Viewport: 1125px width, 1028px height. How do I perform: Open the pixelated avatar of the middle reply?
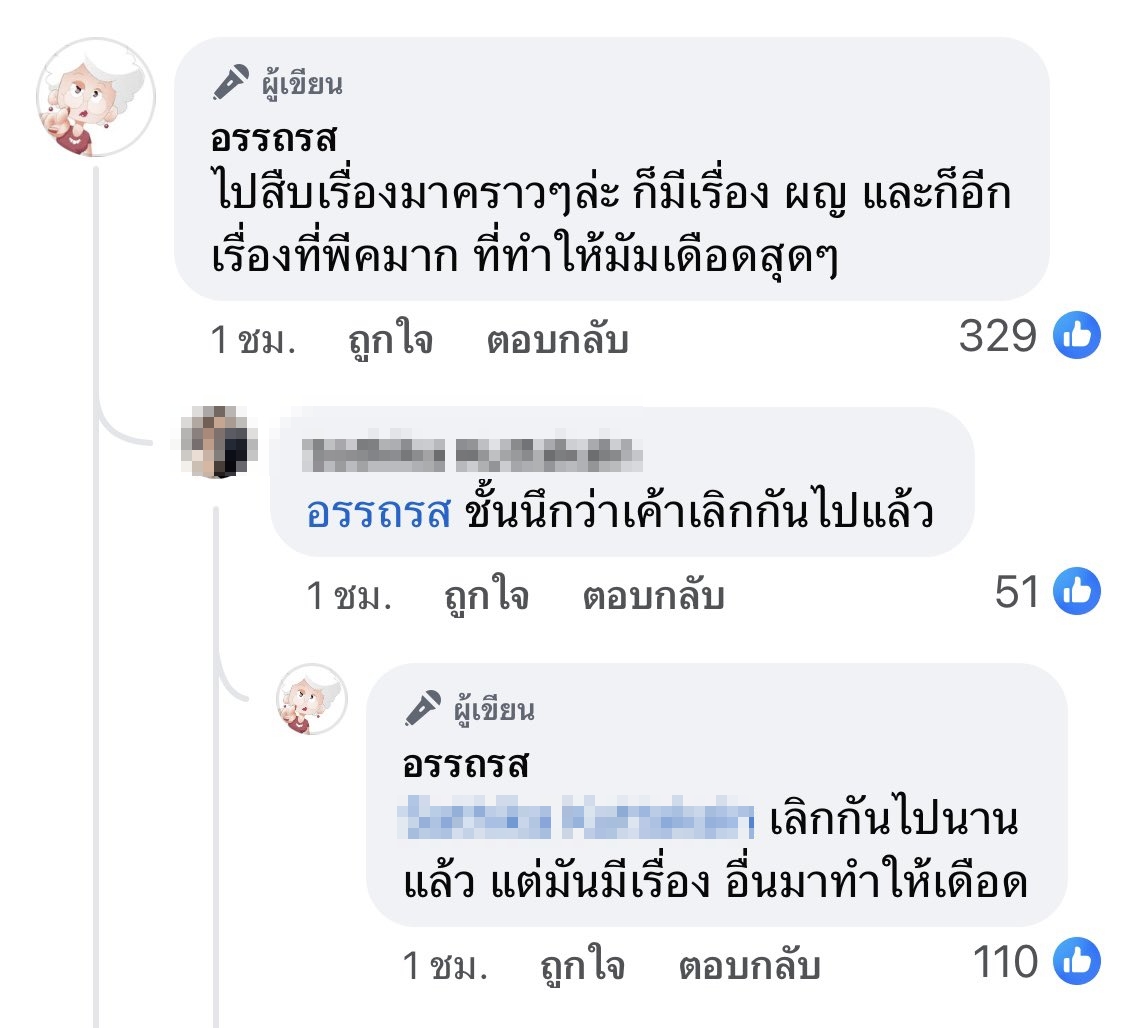(220, 443)
